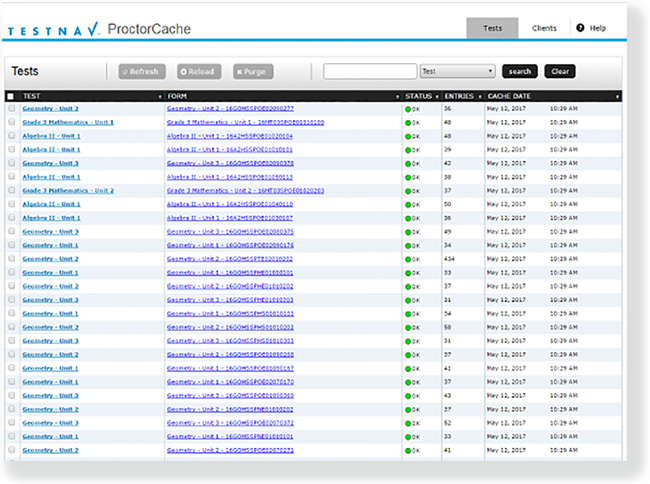Sort the table by ENTRIES column header
The height and width of the screenshot is (484, 650).
(x=456, y=95)
